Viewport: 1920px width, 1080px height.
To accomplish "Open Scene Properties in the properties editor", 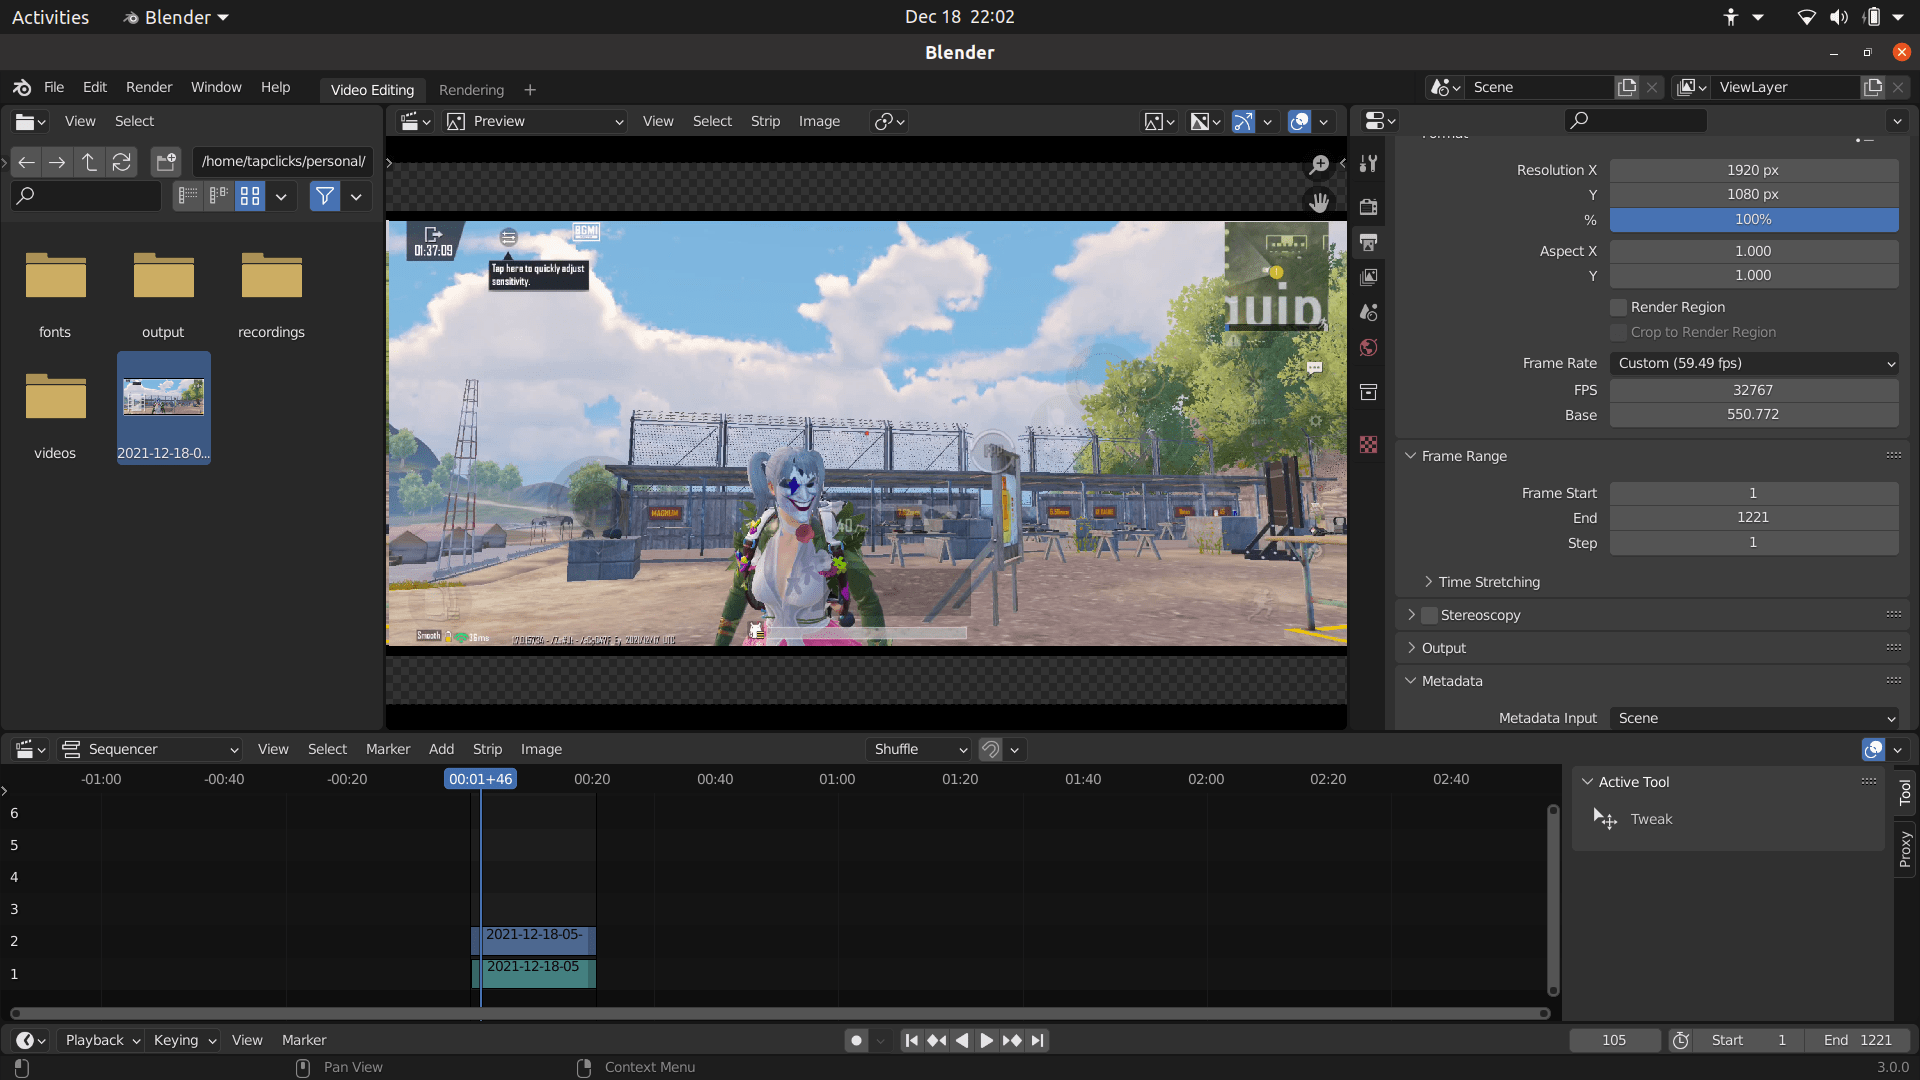I will tap(1368, 312).
